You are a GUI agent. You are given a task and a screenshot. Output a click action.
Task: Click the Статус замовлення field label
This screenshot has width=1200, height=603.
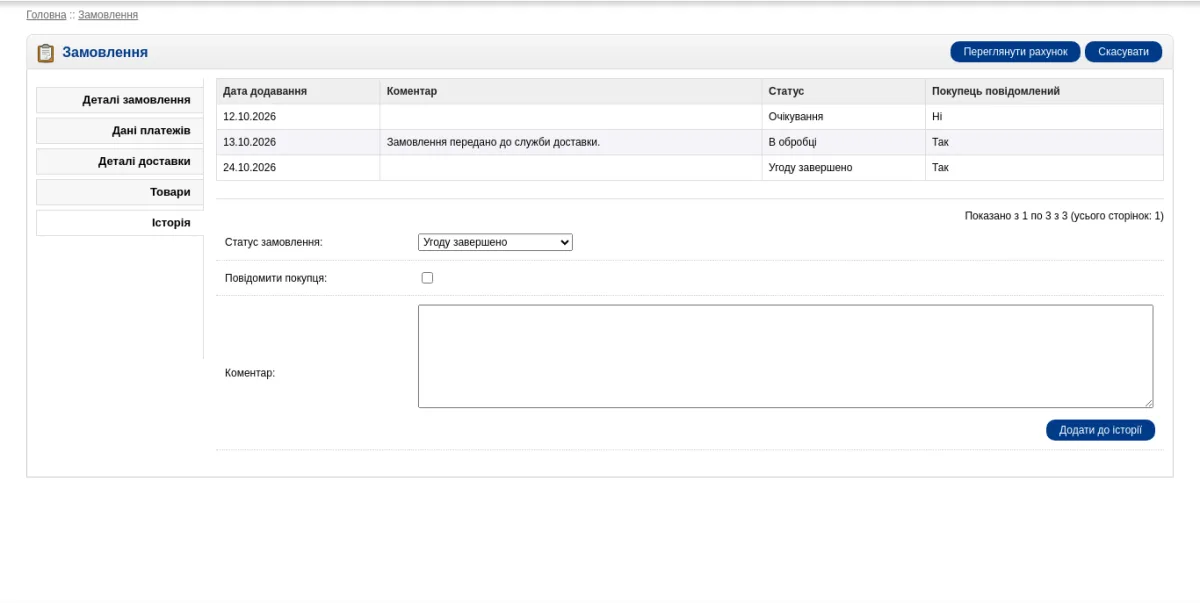274,242
